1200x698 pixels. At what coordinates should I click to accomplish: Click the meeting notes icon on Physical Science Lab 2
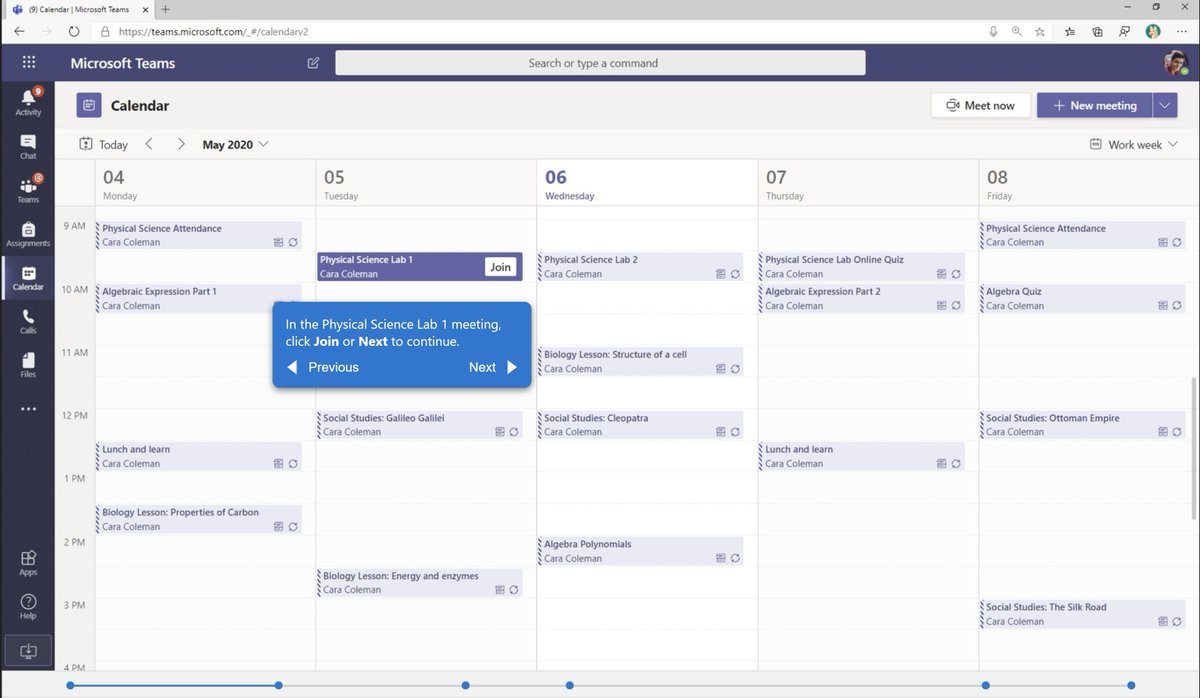[x=721, y=273]
